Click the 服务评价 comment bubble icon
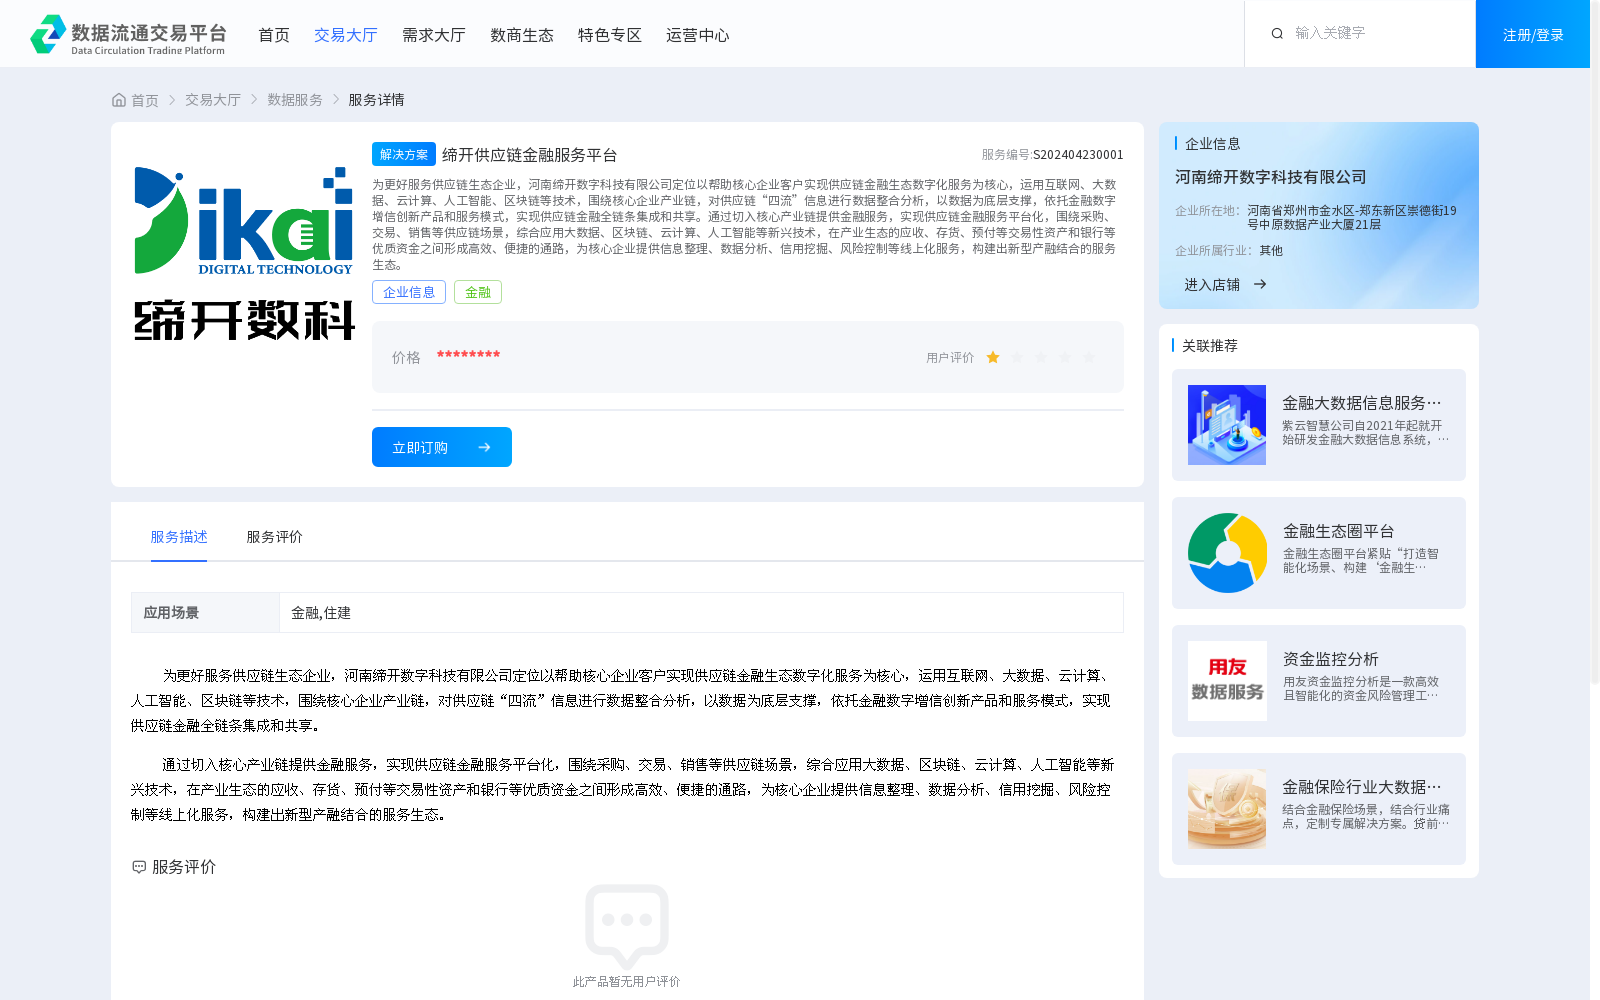Image resolution: width=1600 pixels, height=1000 pixels. (x=139, y=867)
